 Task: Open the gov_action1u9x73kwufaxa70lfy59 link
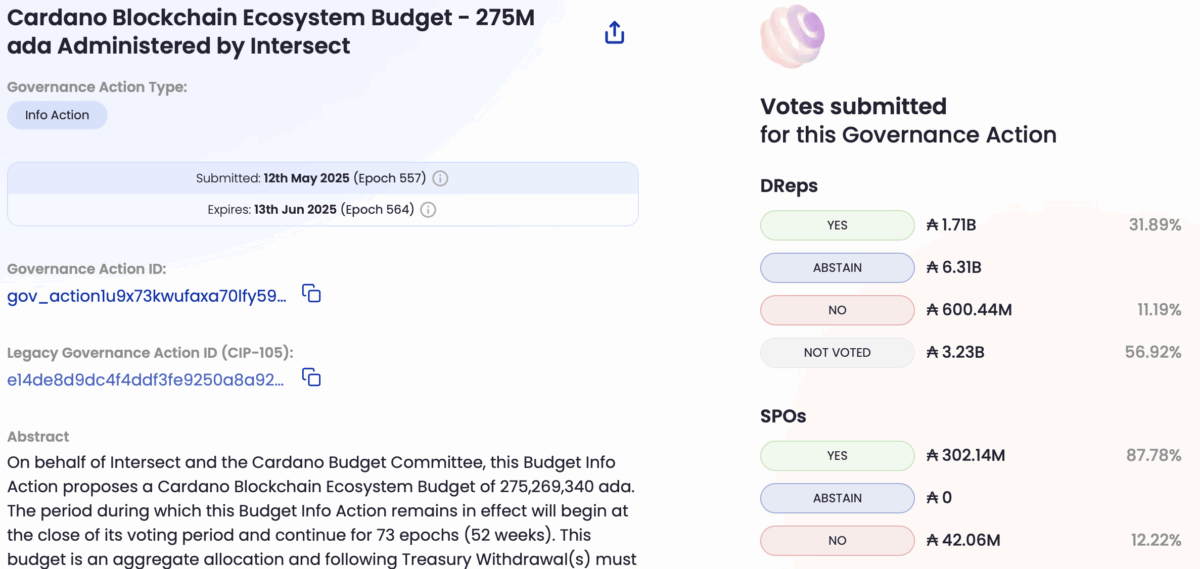(147, 296)
